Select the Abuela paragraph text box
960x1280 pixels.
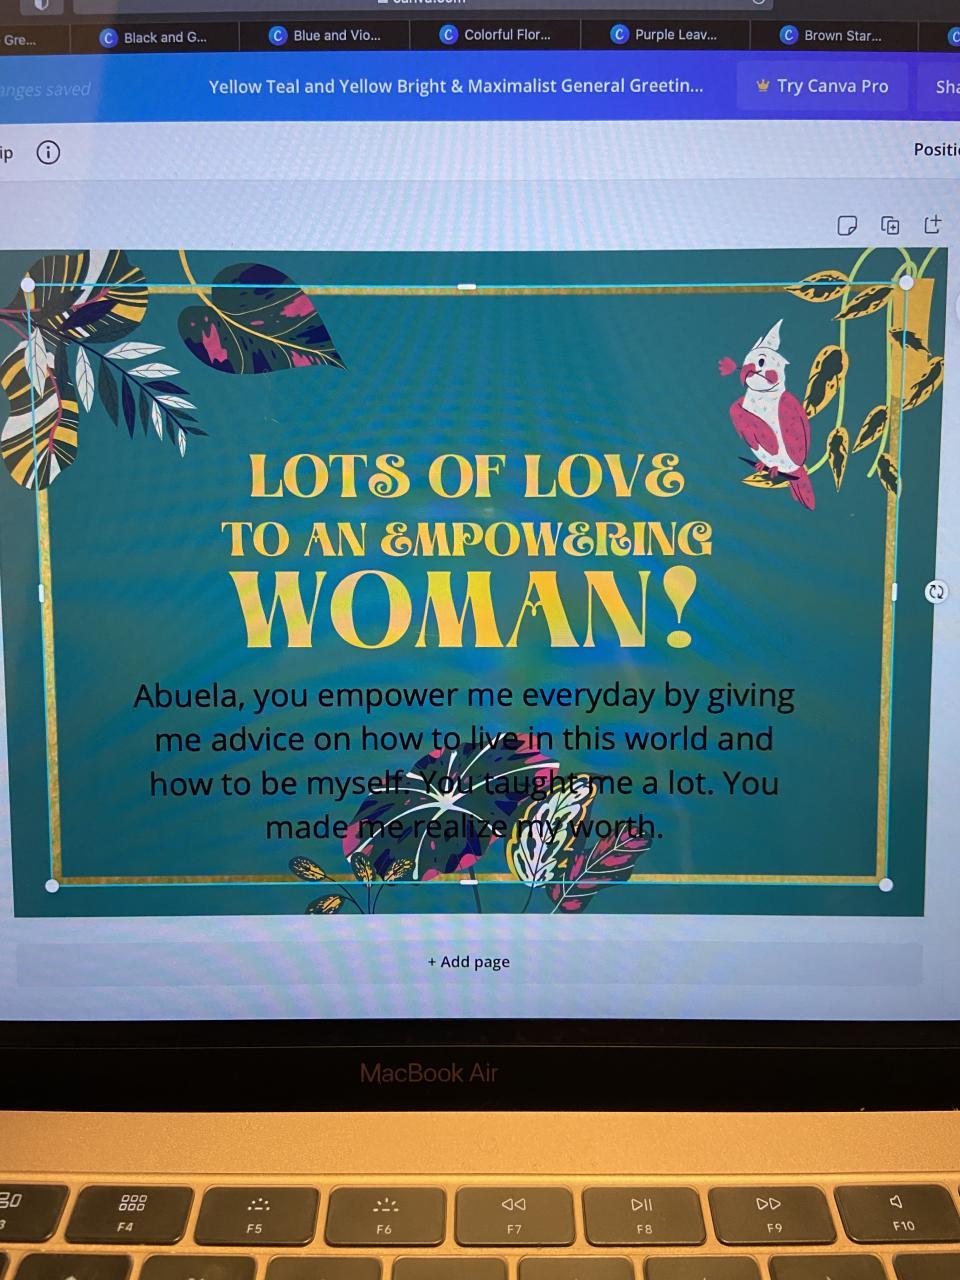464,761
